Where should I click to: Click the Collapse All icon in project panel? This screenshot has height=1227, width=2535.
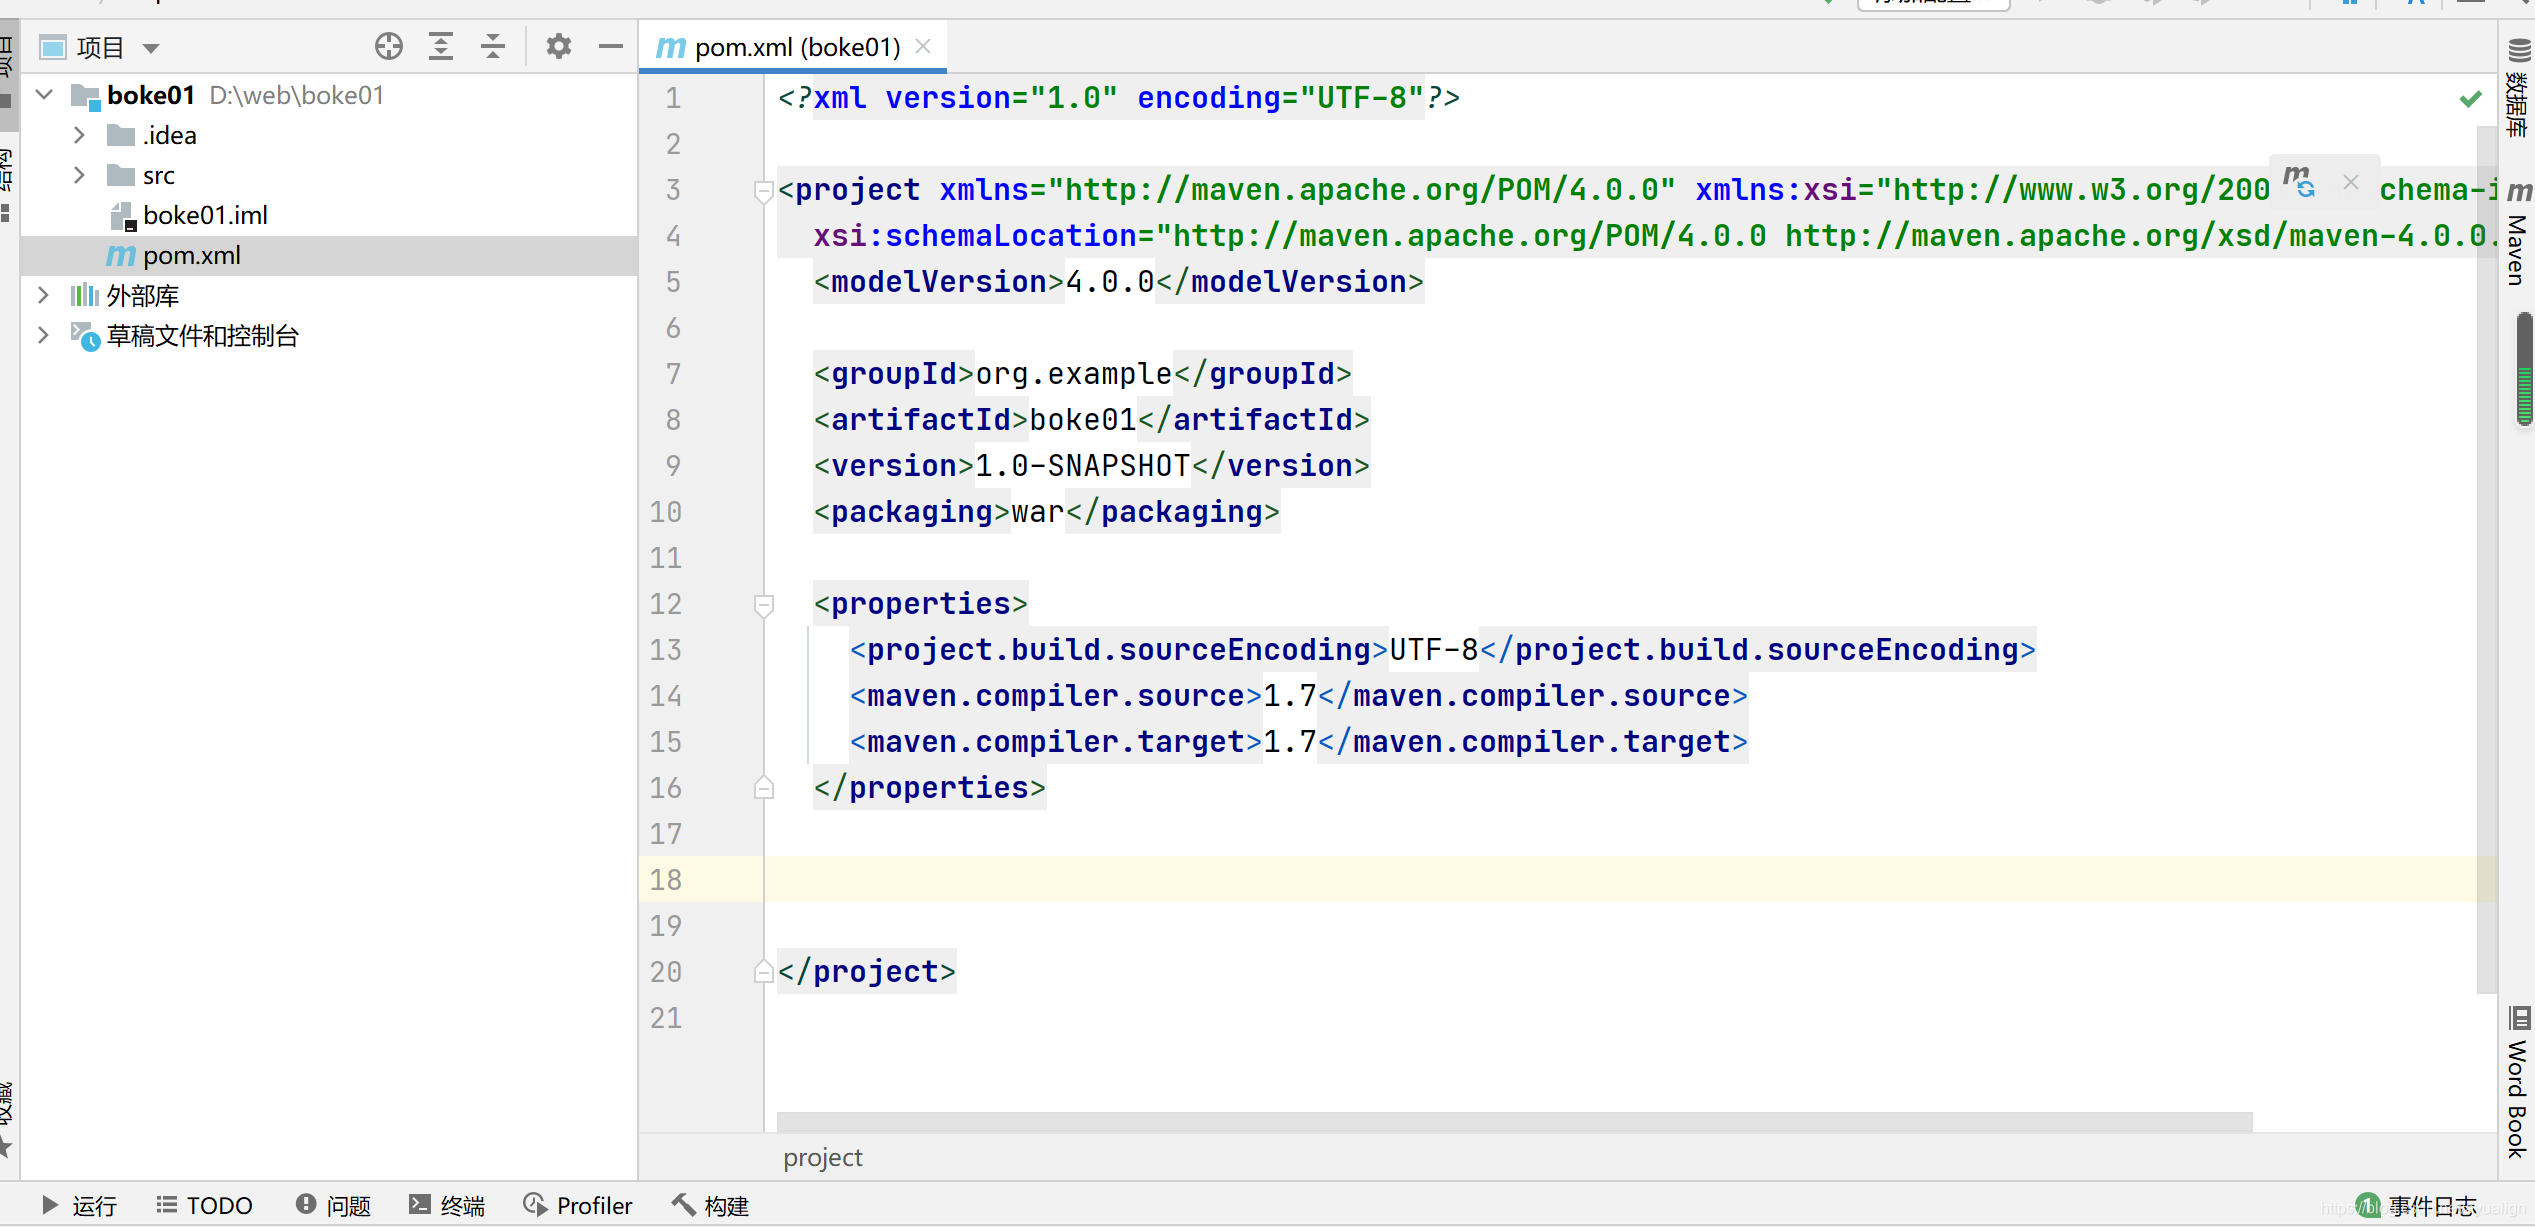[493, 46]
